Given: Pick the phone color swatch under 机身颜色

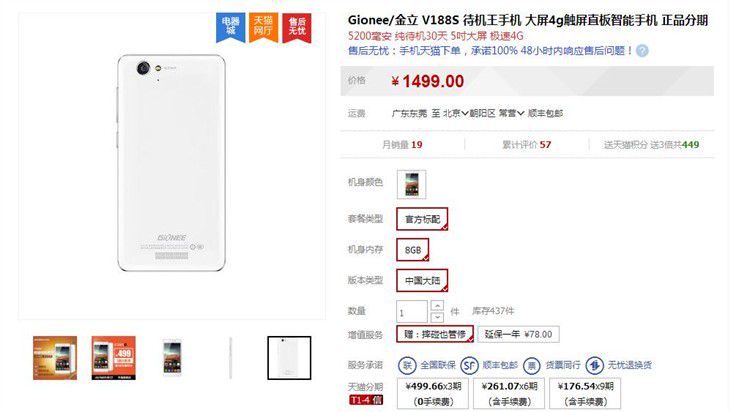Looking at the screenshot, I should pos(412,184).
